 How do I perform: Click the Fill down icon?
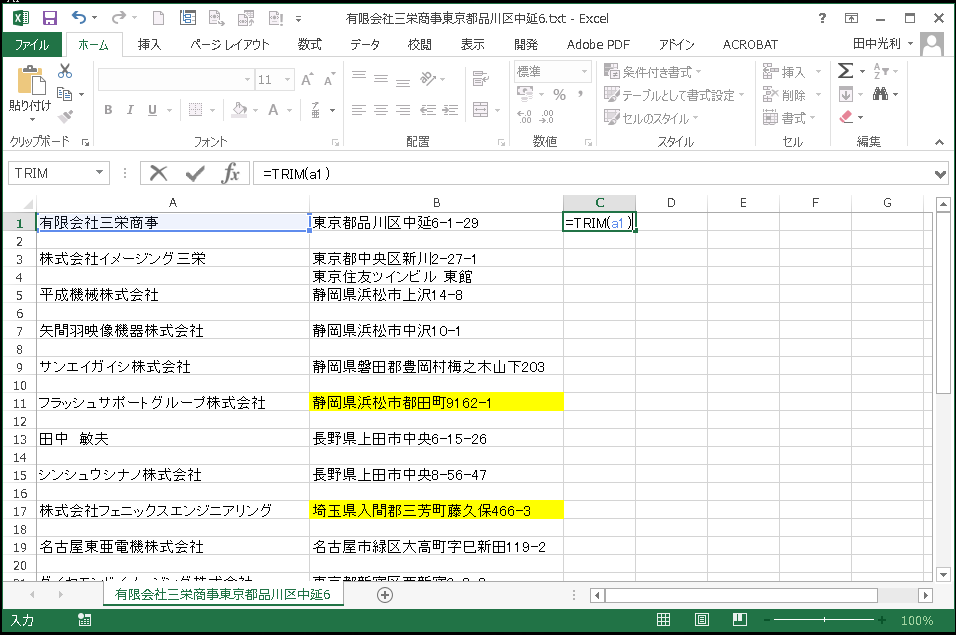[x=846, y=94]
